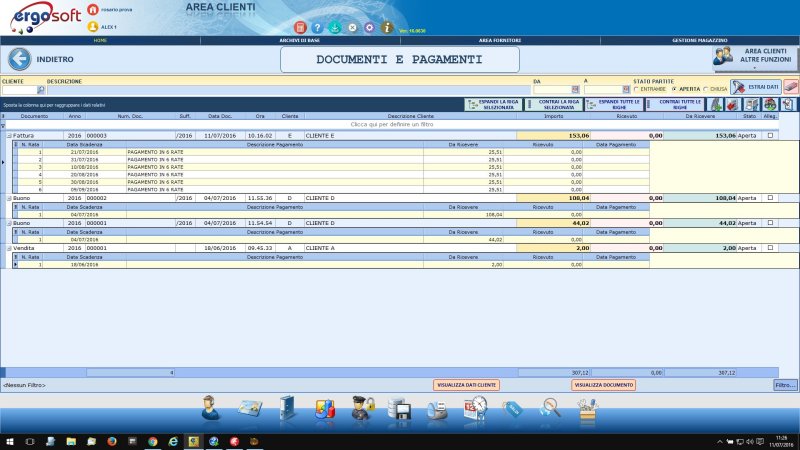The width and height of the screenshot is (800, 450).
Task: Click VISUALIZZA DOCUMENTO button
Action: click(x=604, y=385)
